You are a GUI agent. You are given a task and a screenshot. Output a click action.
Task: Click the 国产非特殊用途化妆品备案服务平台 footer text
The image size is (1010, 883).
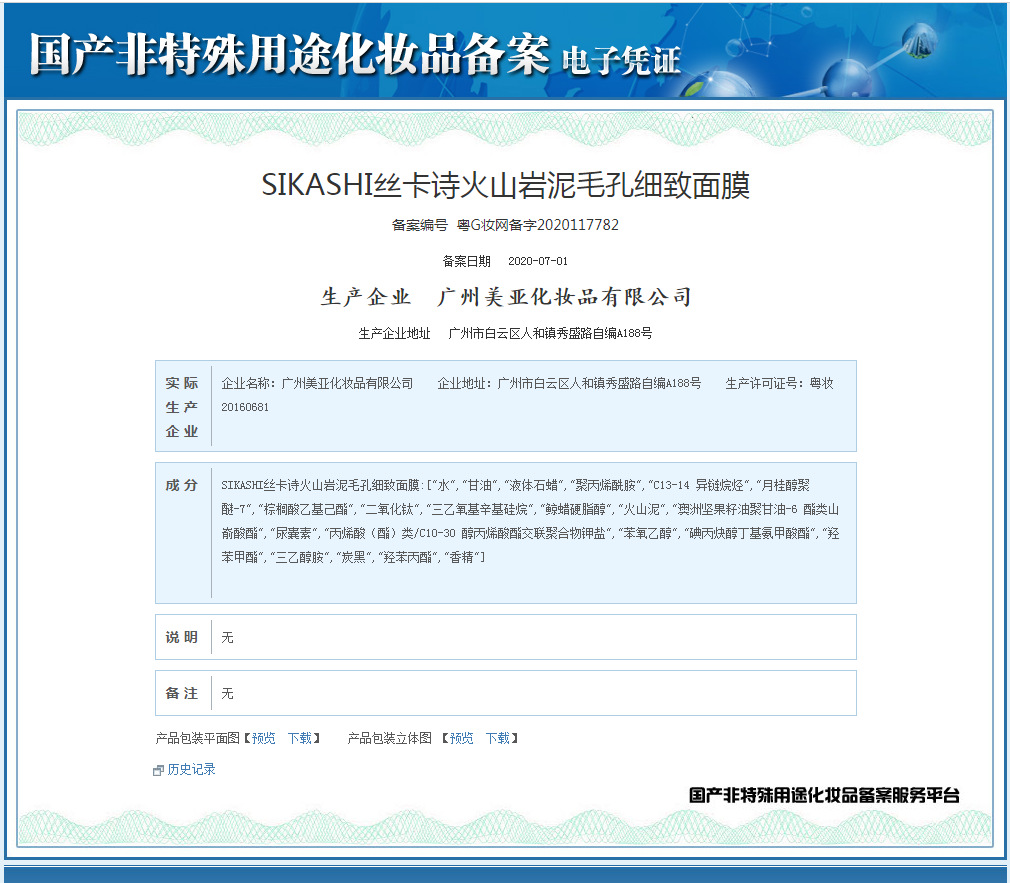pyautogui.click(x=824, y=795)
